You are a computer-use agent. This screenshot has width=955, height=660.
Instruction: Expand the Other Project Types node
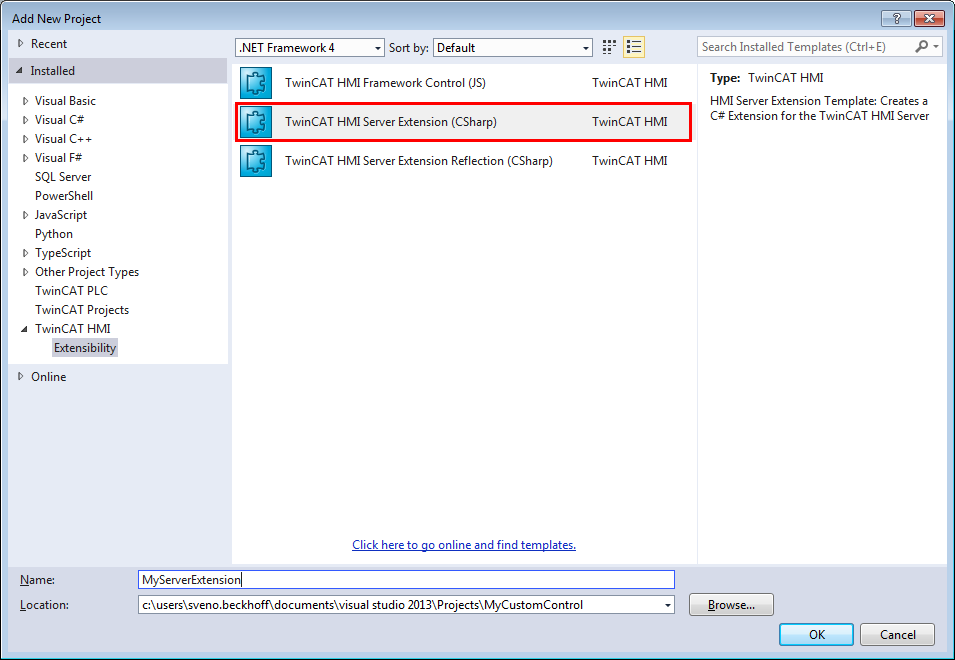tap(26, 272)
